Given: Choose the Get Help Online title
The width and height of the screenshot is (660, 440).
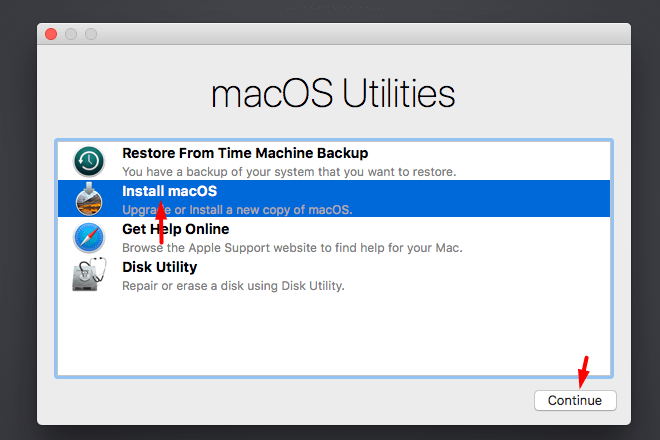Looking at the screenshot, I should pos(175,229).
